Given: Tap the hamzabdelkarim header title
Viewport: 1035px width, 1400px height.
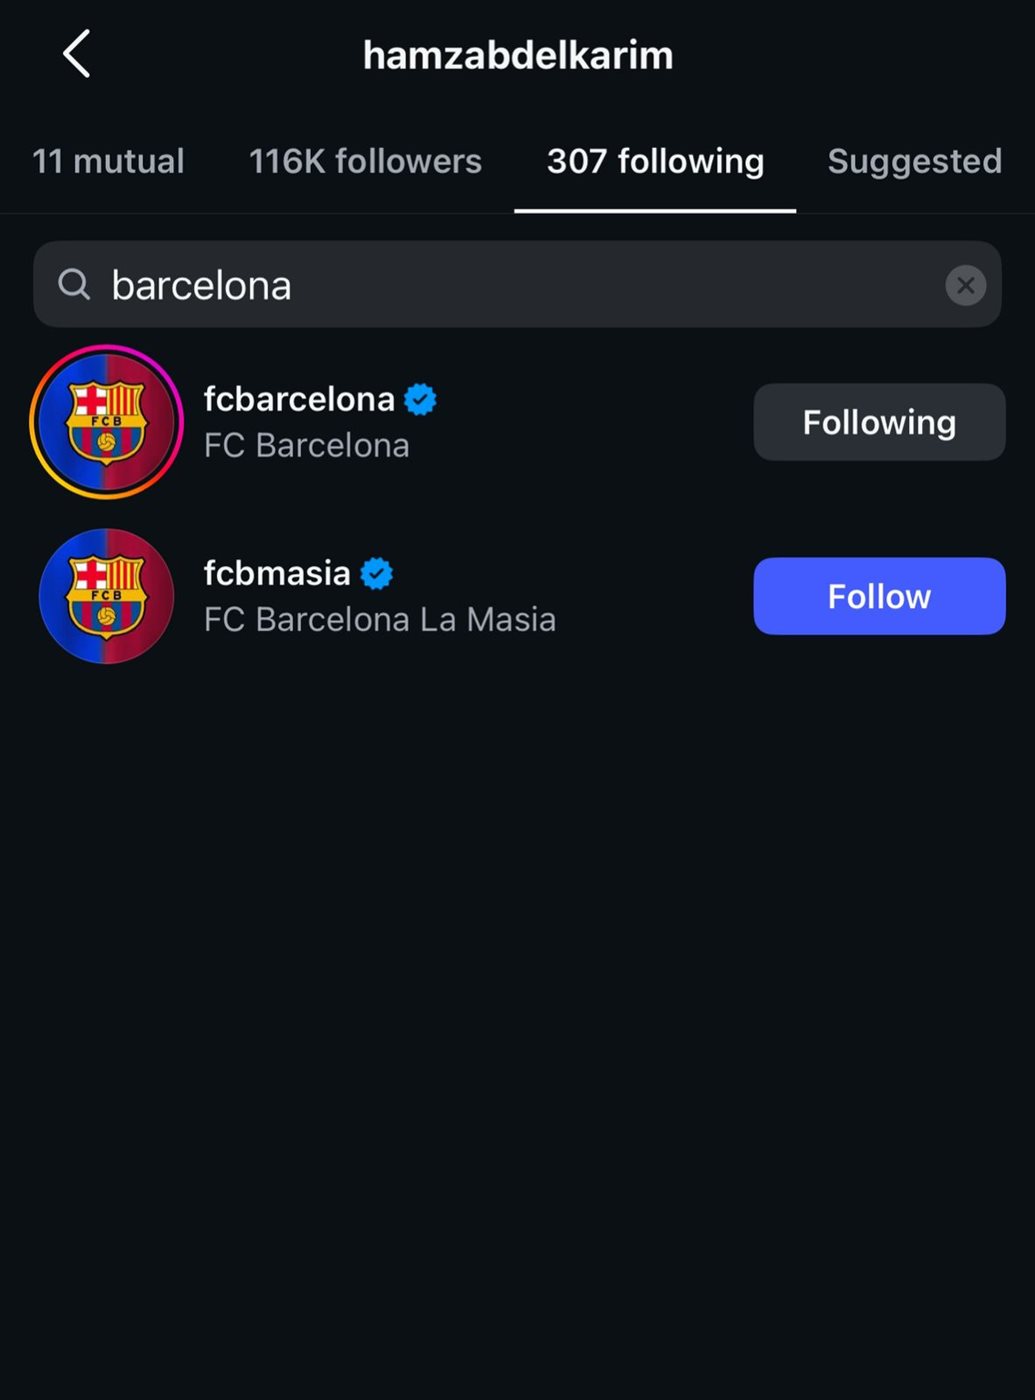Looking at the screenshot, I should tap(518, 55).
